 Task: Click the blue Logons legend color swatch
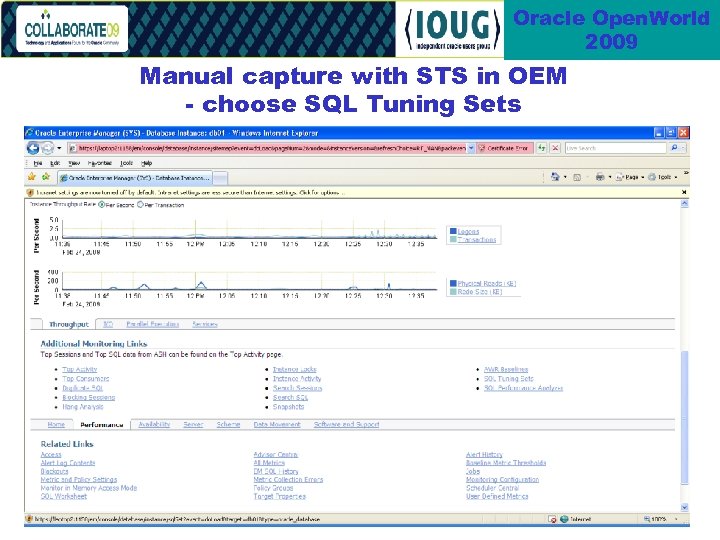[x=453, y=231]
